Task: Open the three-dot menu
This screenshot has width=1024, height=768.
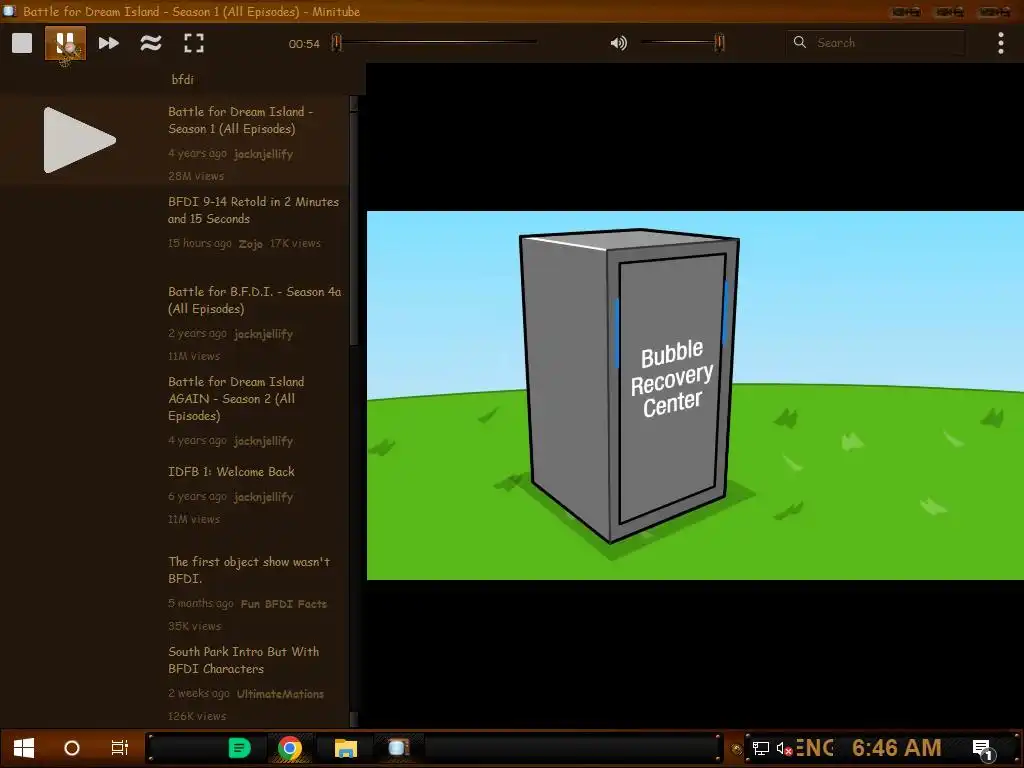Action: (x=1000, y=43)
